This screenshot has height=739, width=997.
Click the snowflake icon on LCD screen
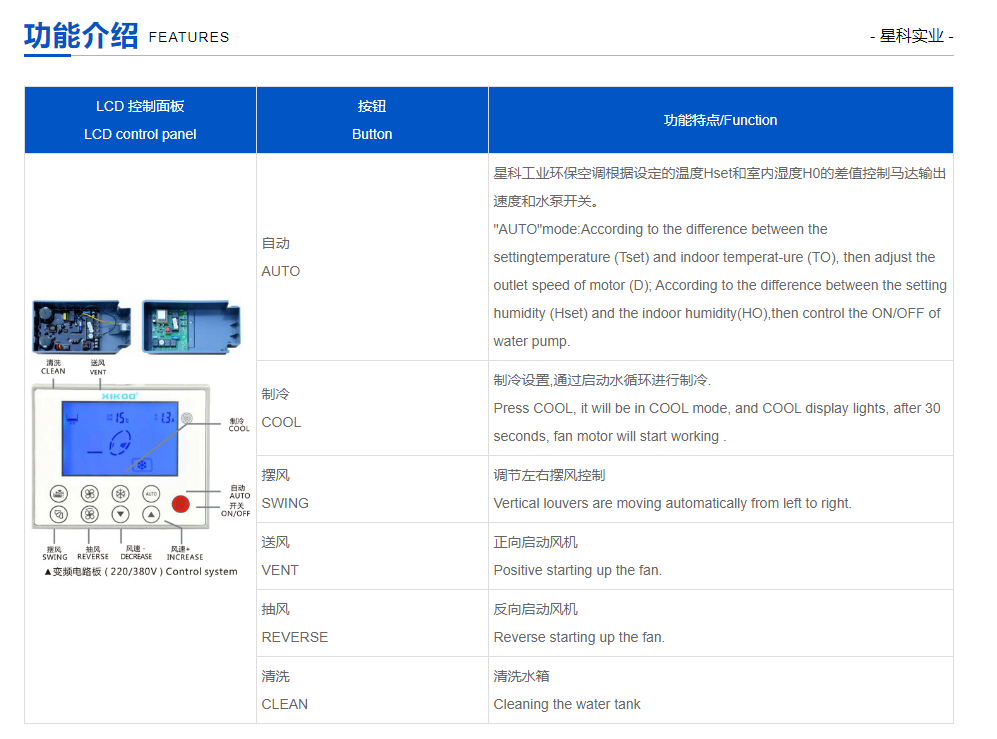(x=143, y=464)
